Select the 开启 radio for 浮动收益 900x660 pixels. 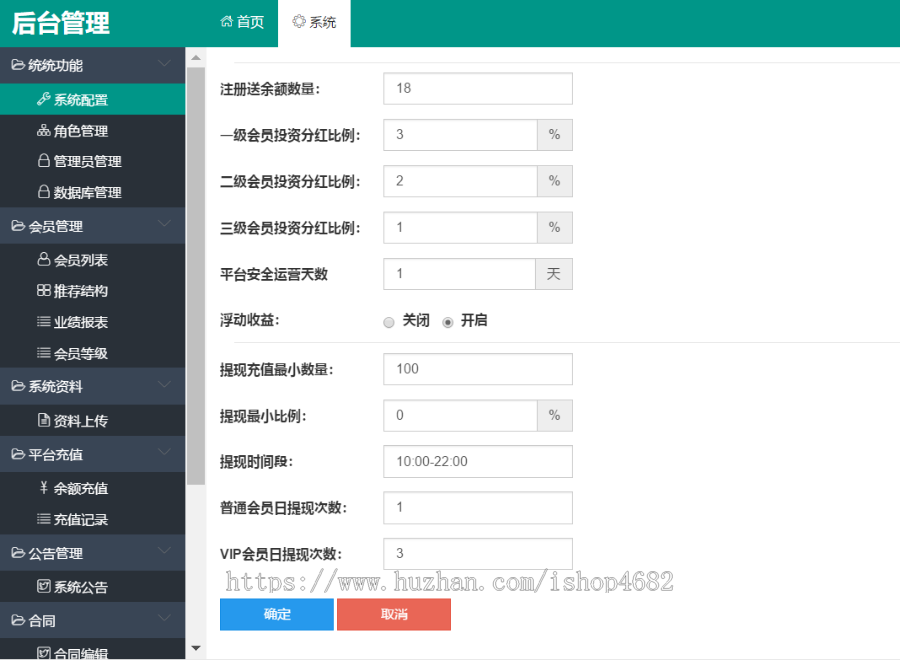[447, 322]
